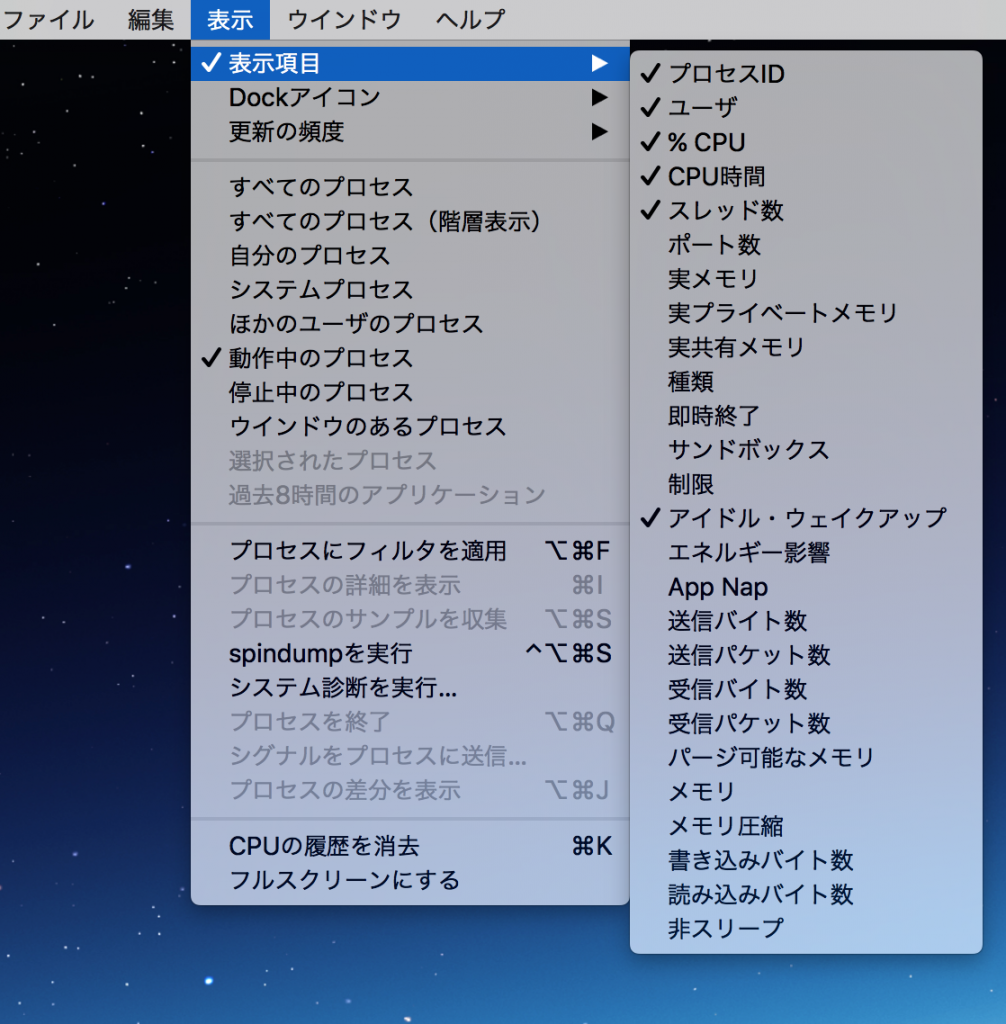Select 停止中のプロセス filter
This screenshot has height=1024, width=1006.
pyautogui.click(x=410, y=392)
